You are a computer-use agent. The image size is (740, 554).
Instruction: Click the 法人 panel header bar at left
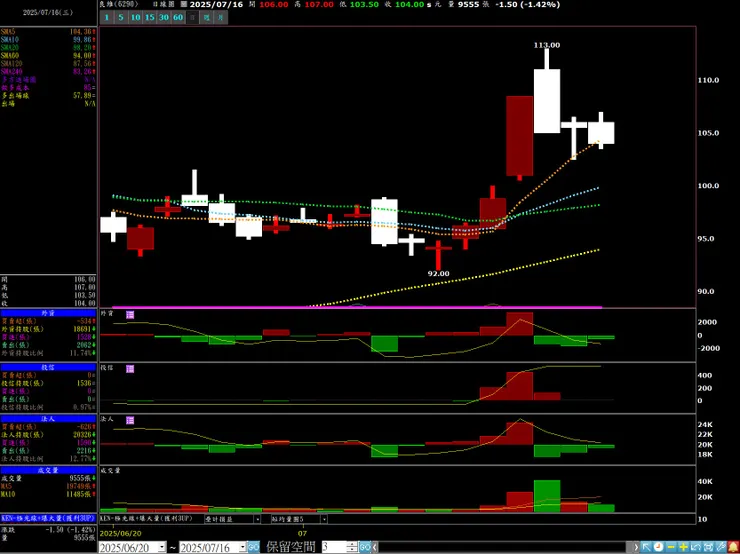click(48, 419)
